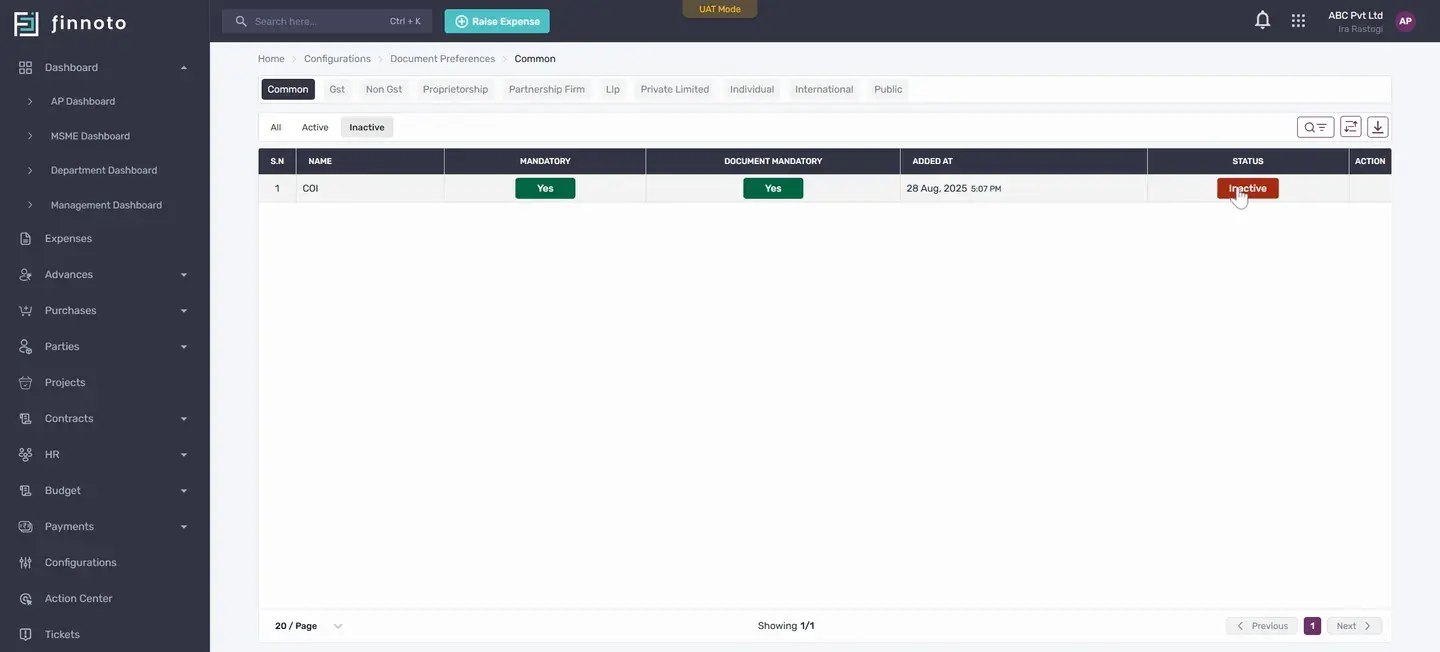
Task: Switch to the Private Limited tab
Action: pyautogui.click(x=675, y=89)
